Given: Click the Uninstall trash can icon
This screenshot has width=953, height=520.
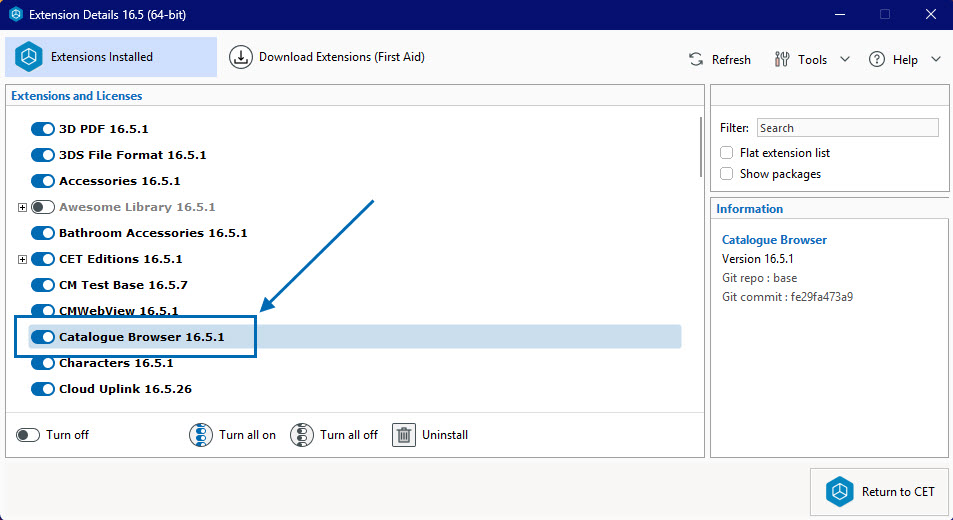Looking at the screenshot, I should pyautogui.click(x=404, y=435).
